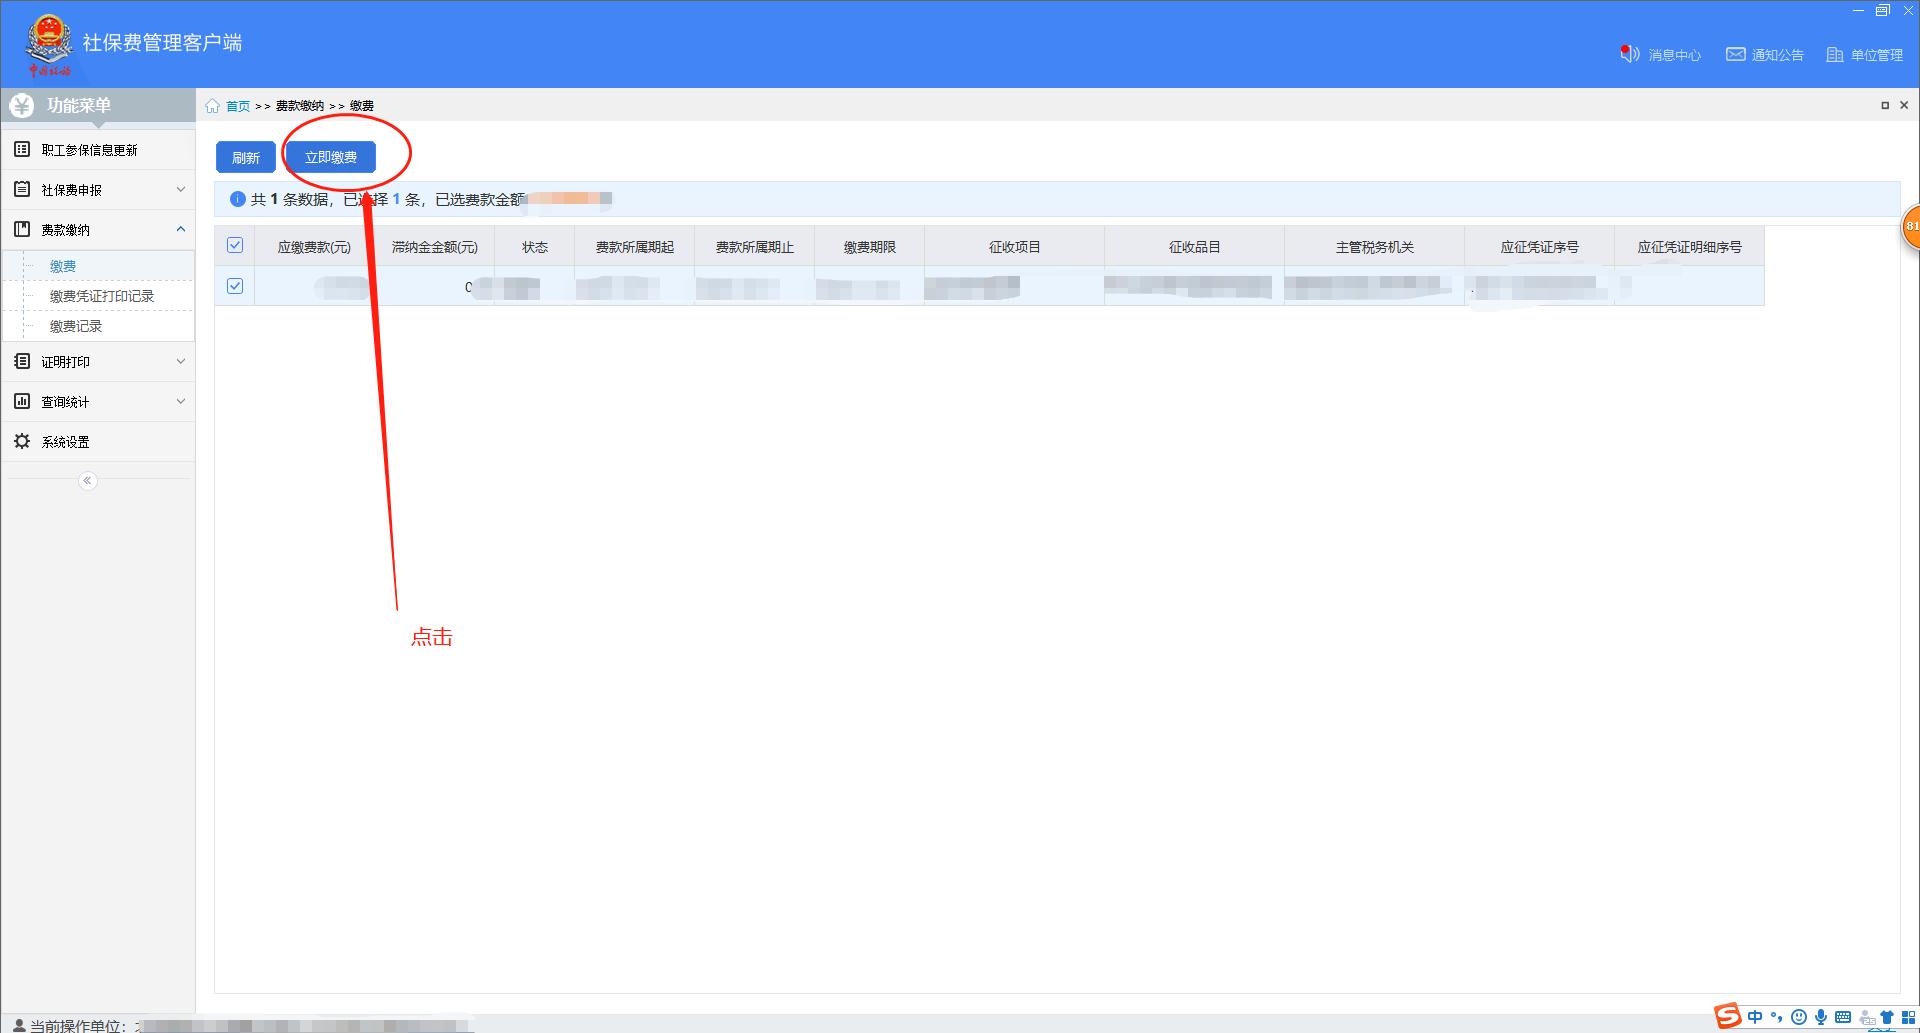Click the 滞纳金金额(元) column header
The image size is (1920, 1033).
point(434,247)
